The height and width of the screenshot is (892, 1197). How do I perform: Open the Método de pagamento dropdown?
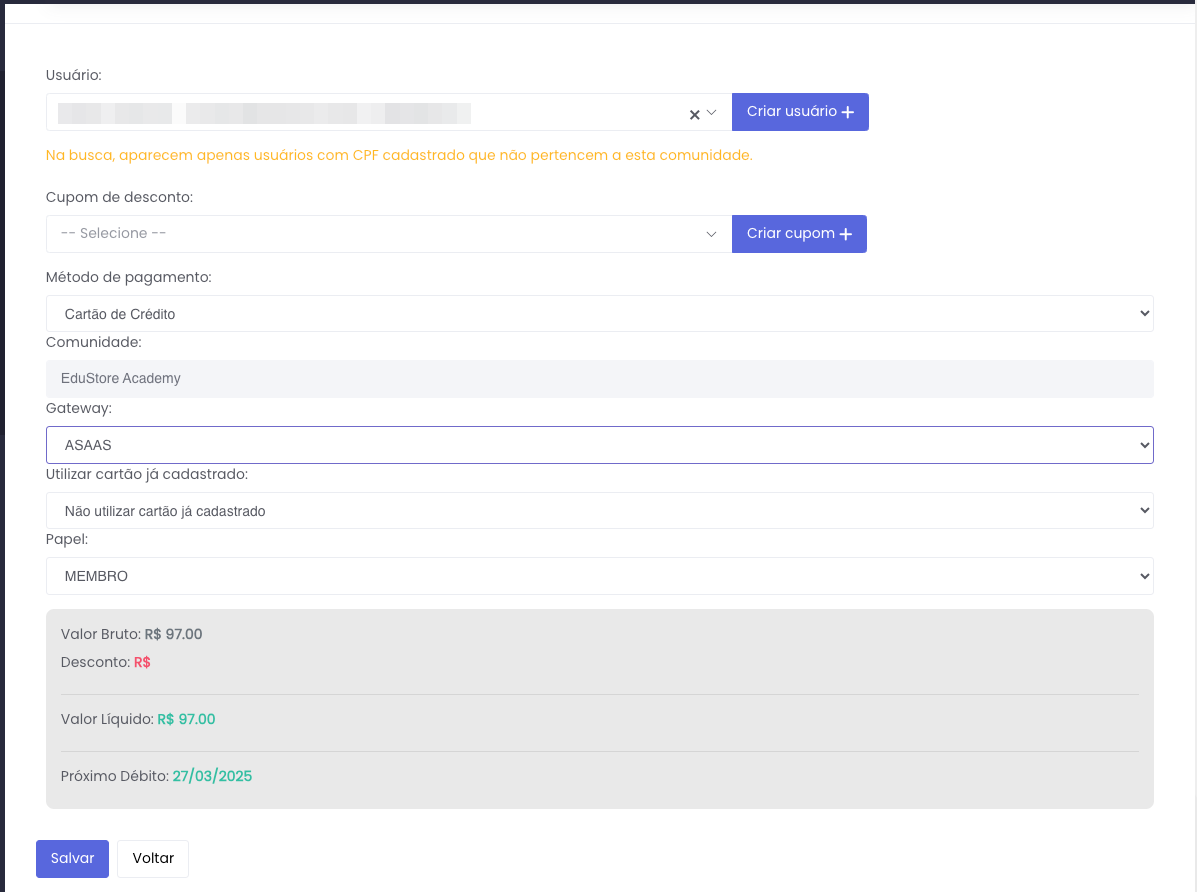599,314
